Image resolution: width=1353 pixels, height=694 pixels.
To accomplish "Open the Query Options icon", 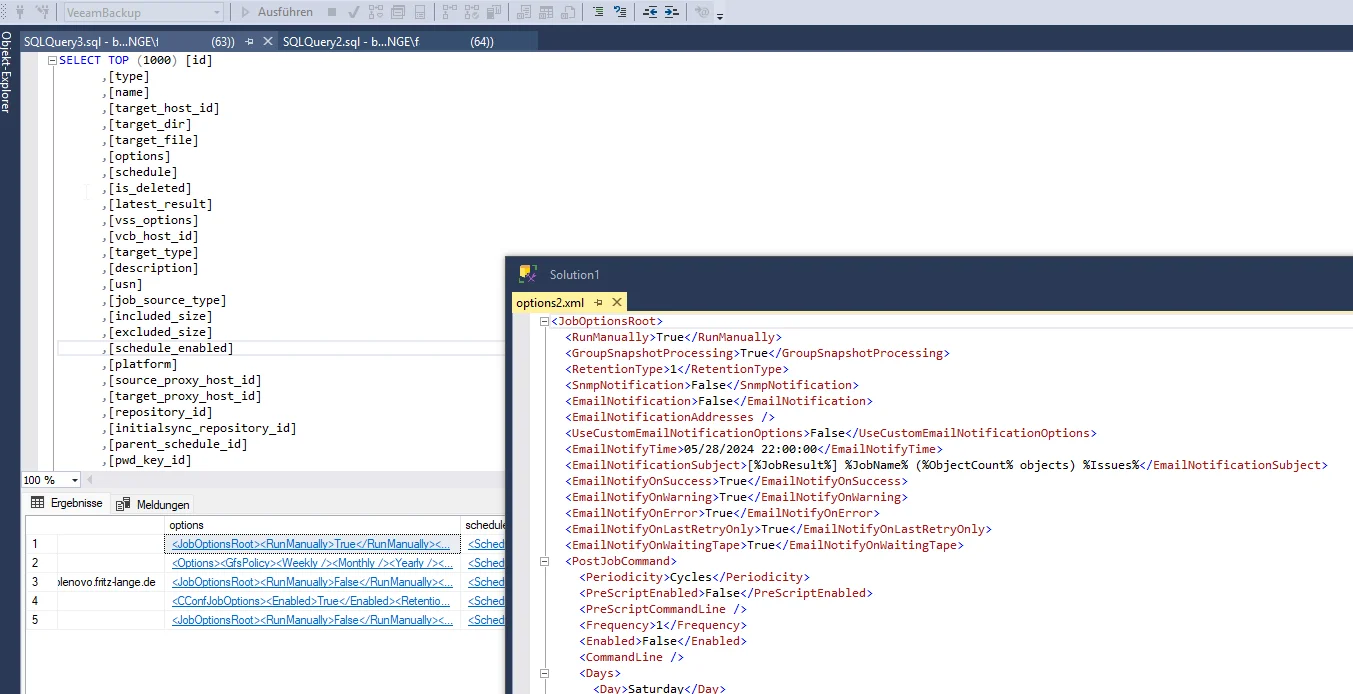I will point(398,12).
